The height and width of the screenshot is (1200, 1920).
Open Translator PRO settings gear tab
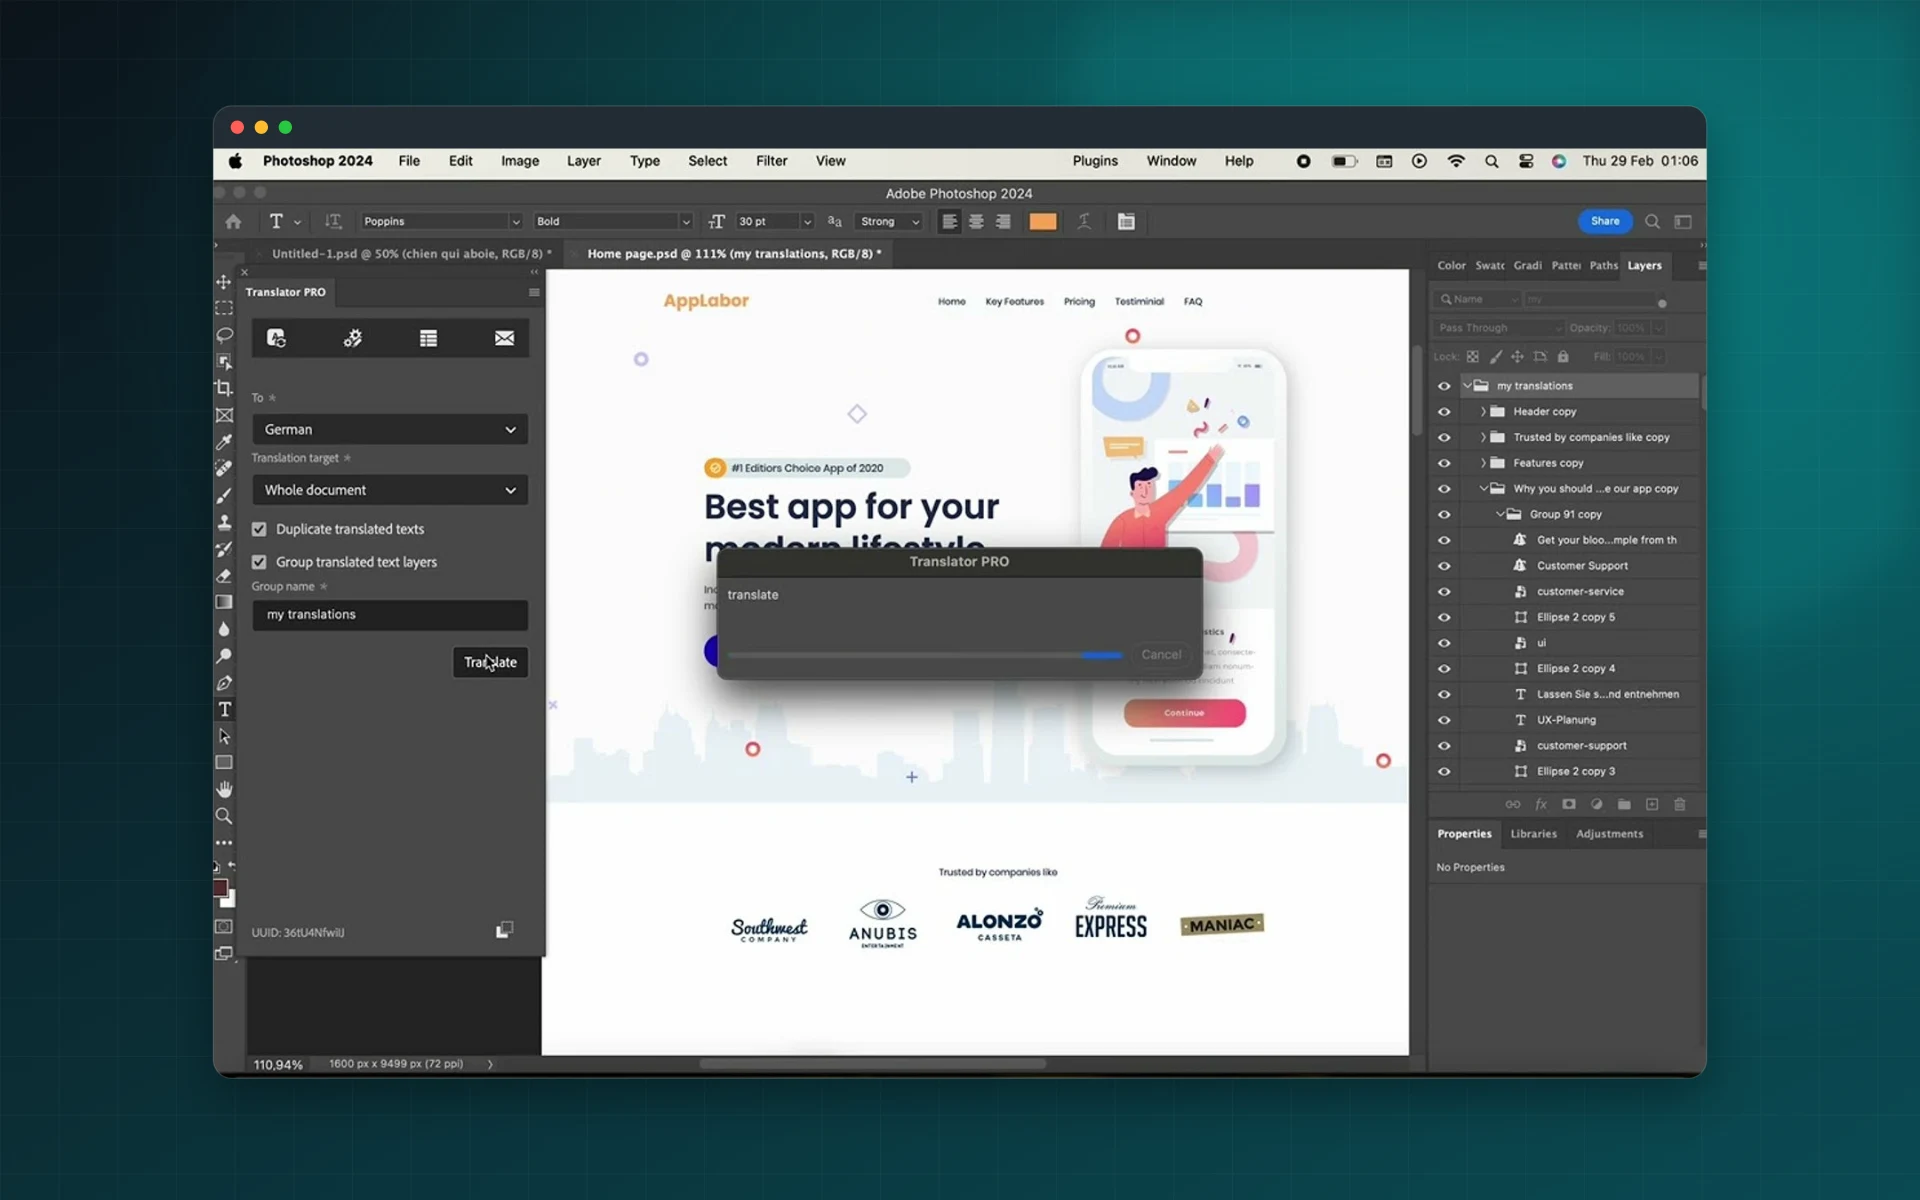[x=353, y=338]
